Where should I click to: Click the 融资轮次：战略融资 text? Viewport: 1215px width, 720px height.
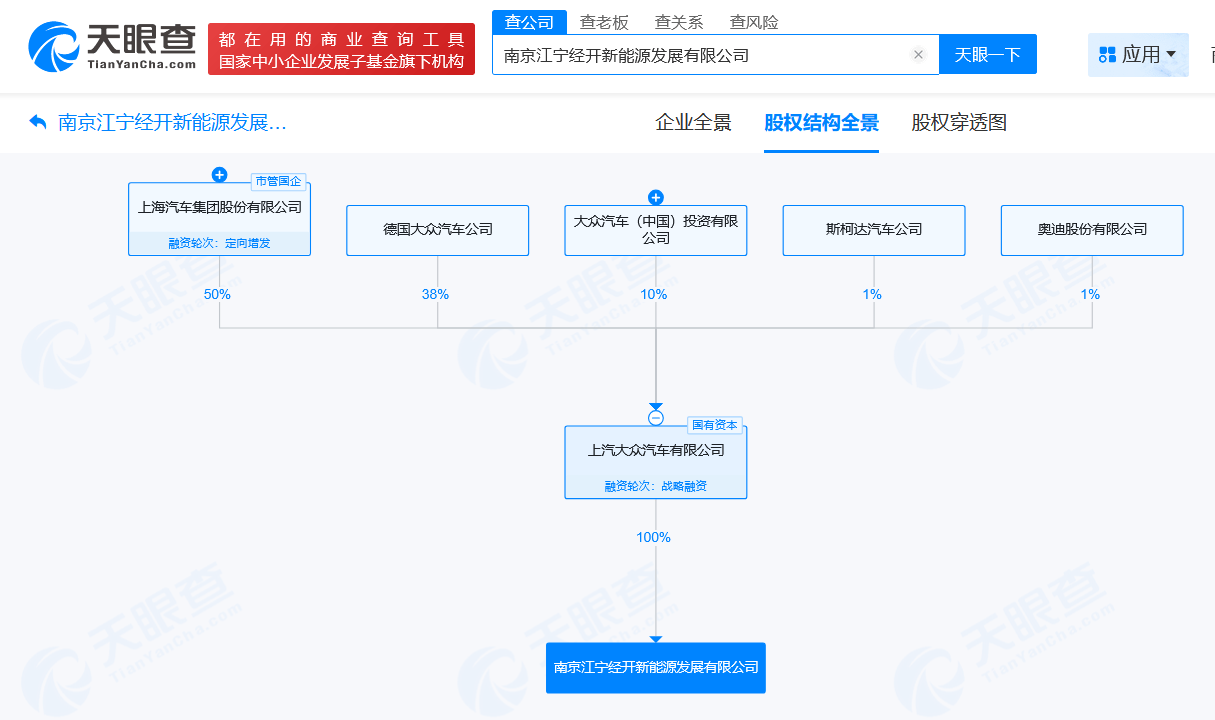tap(656, 486)
